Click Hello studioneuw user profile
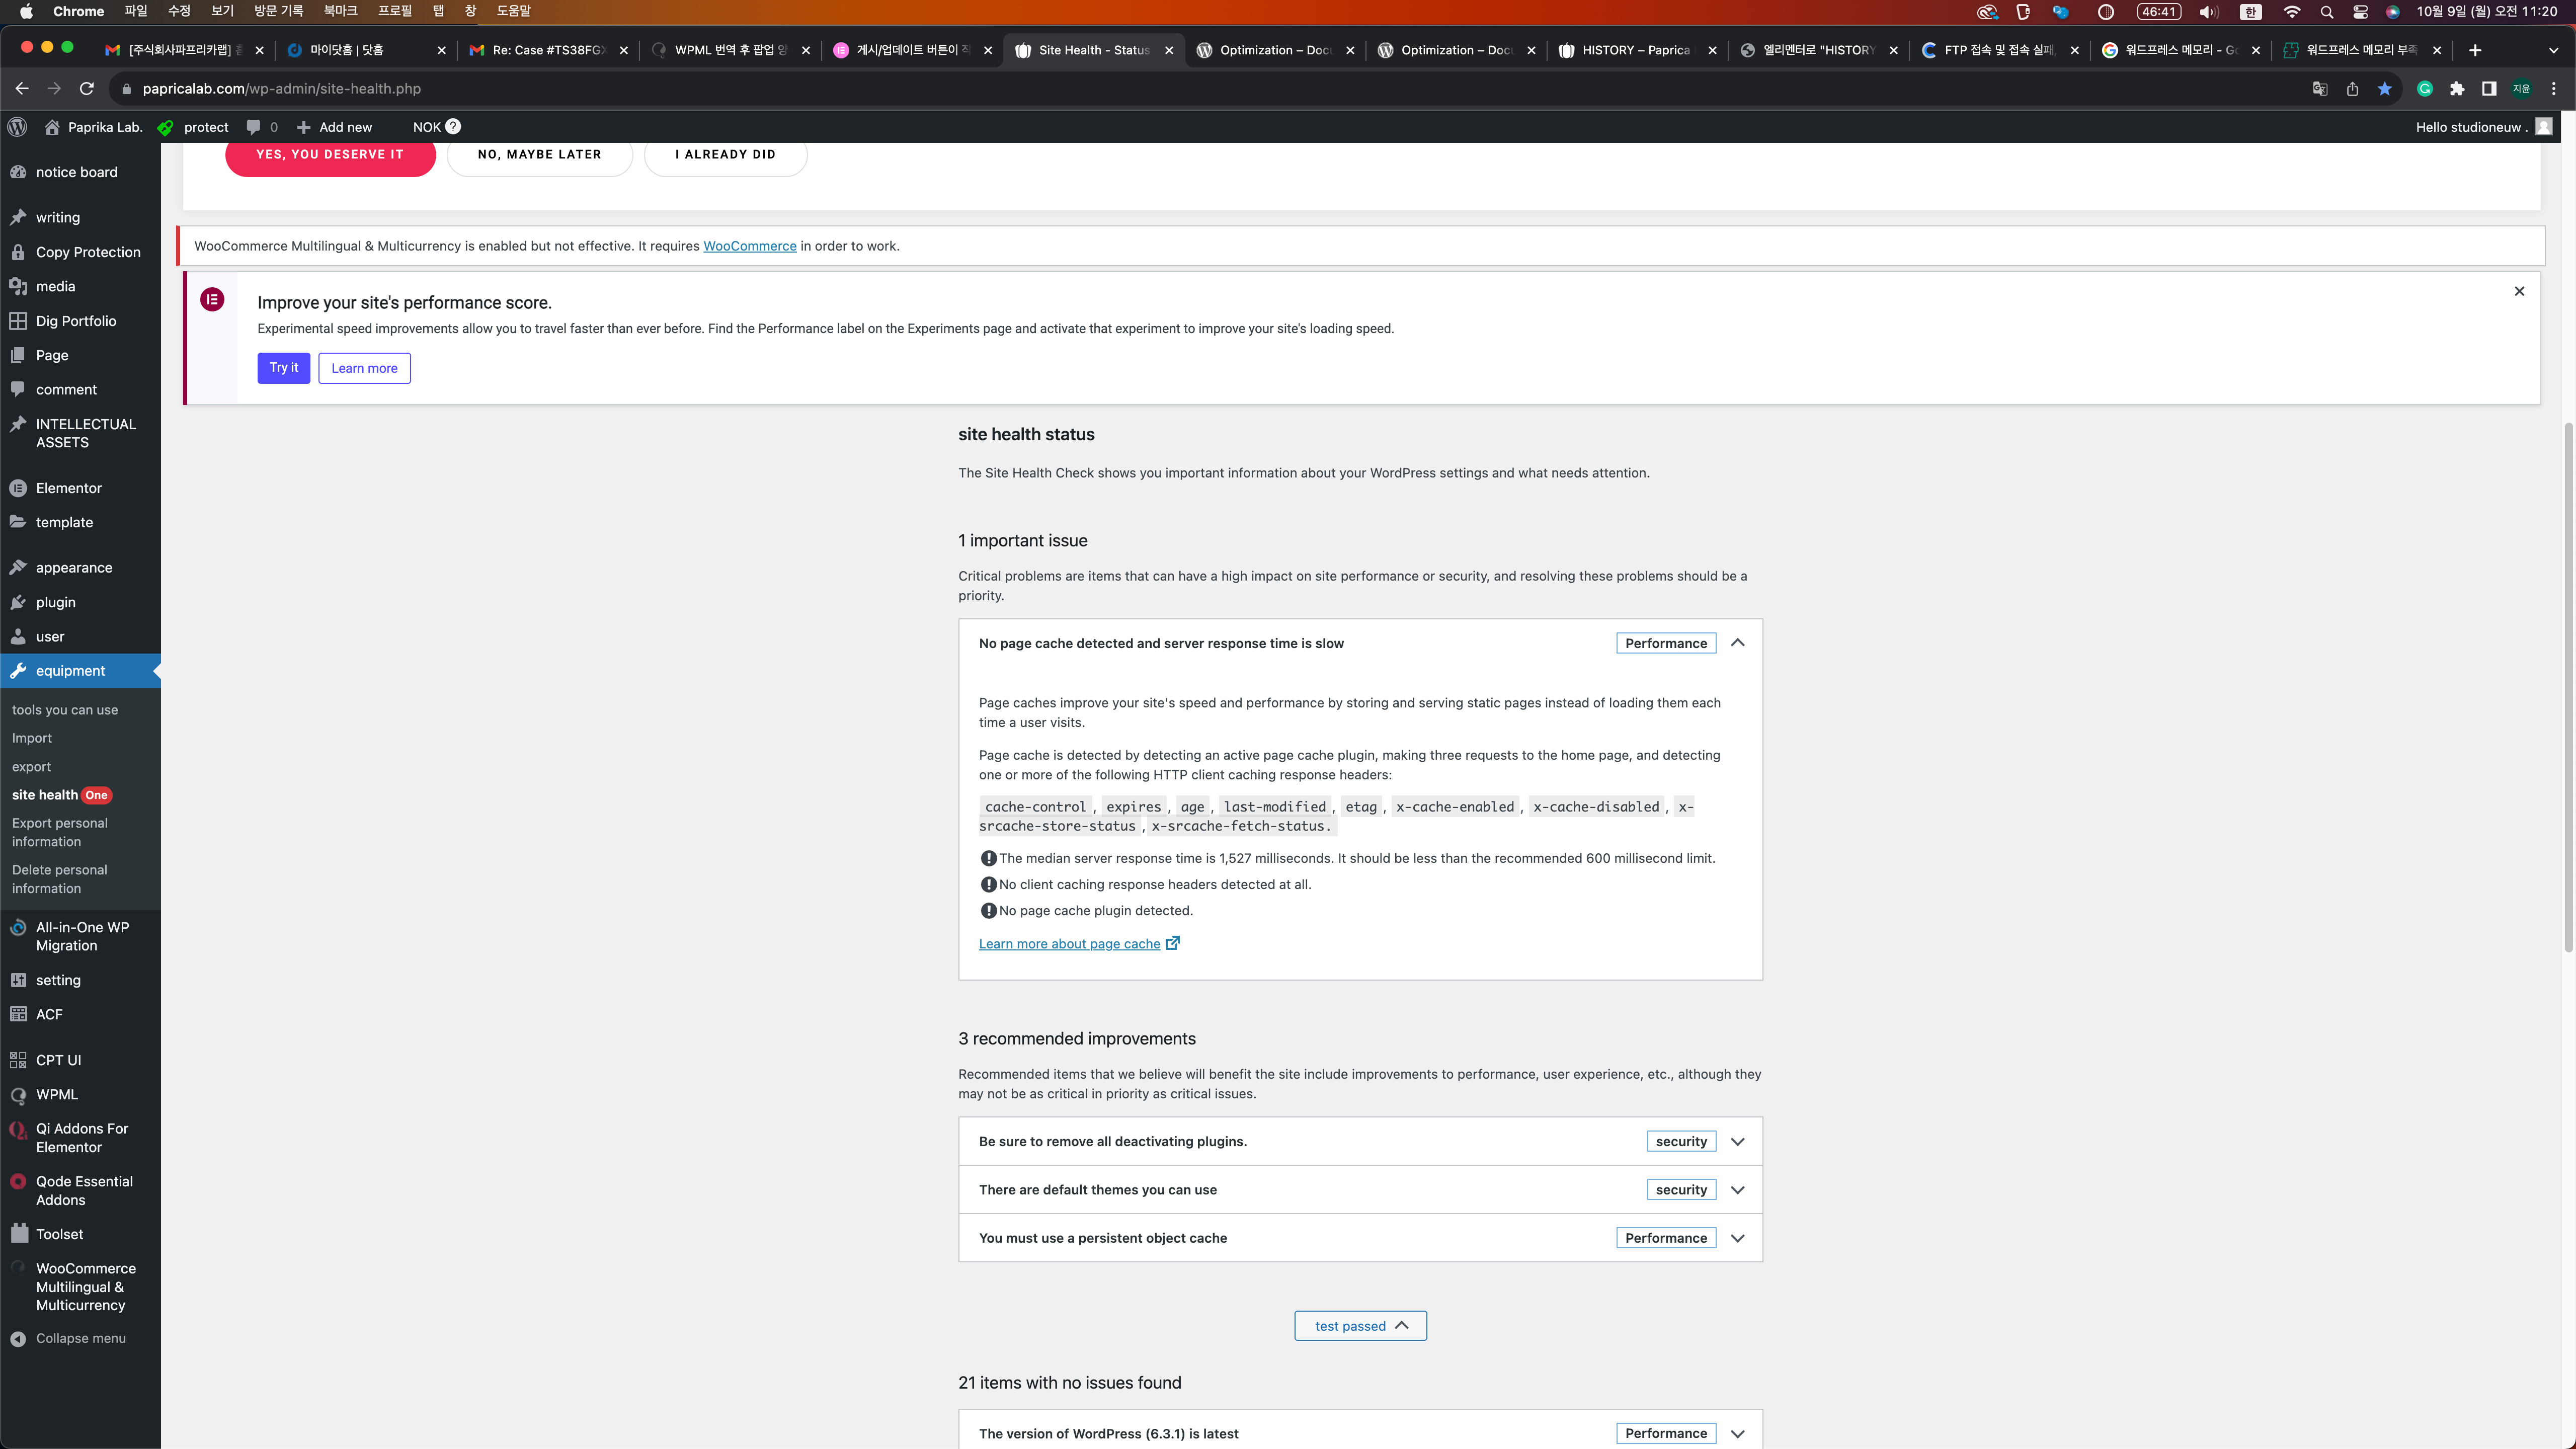This screenshot has width=2576, height=1449. coord(2484,127)
